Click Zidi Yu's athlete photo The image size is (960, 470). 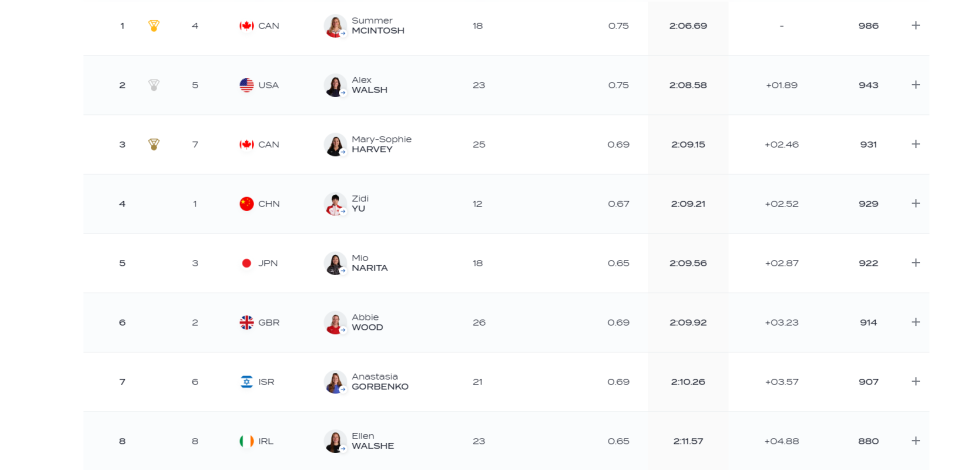coord(336,204)
